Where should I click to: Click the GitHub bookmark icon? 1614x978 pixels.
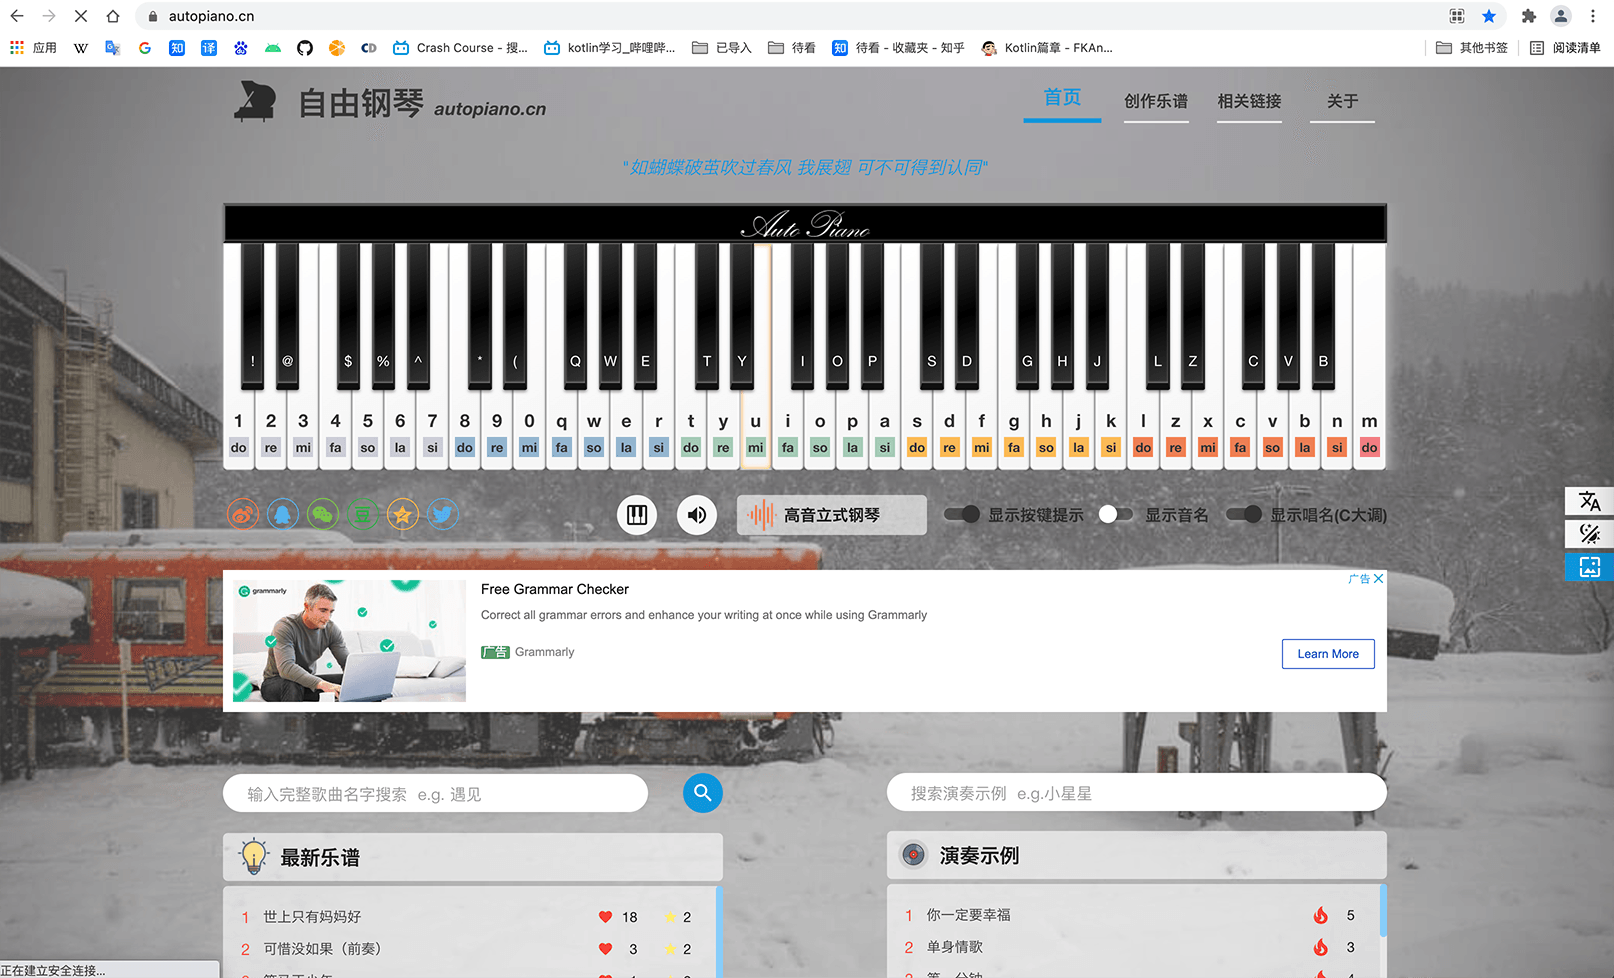point(305,47)
